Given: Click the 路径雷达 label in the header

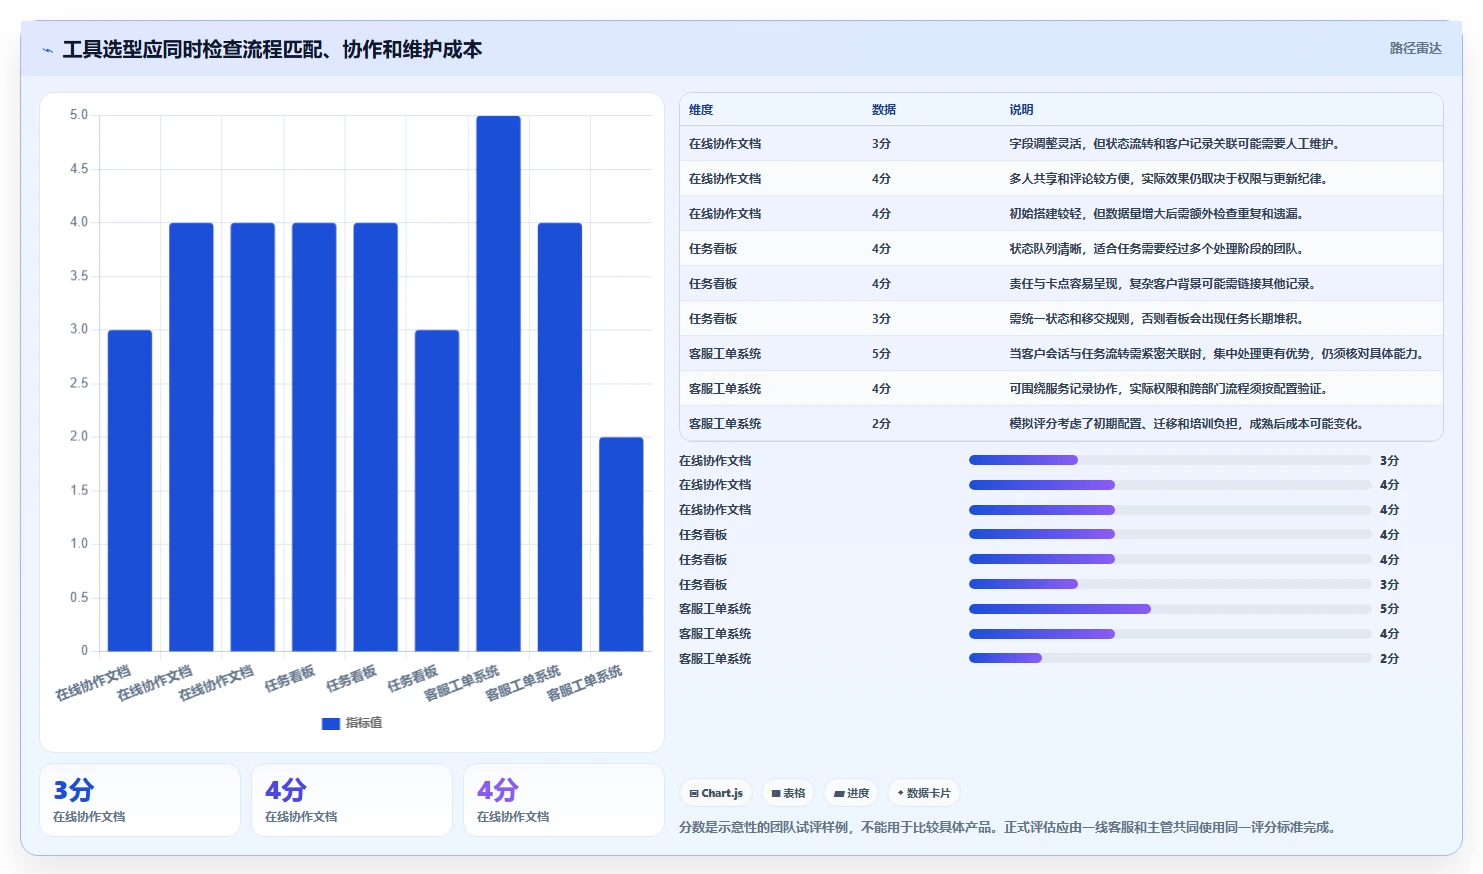Looking at the screenshot, I should (x=1415, y=48).
